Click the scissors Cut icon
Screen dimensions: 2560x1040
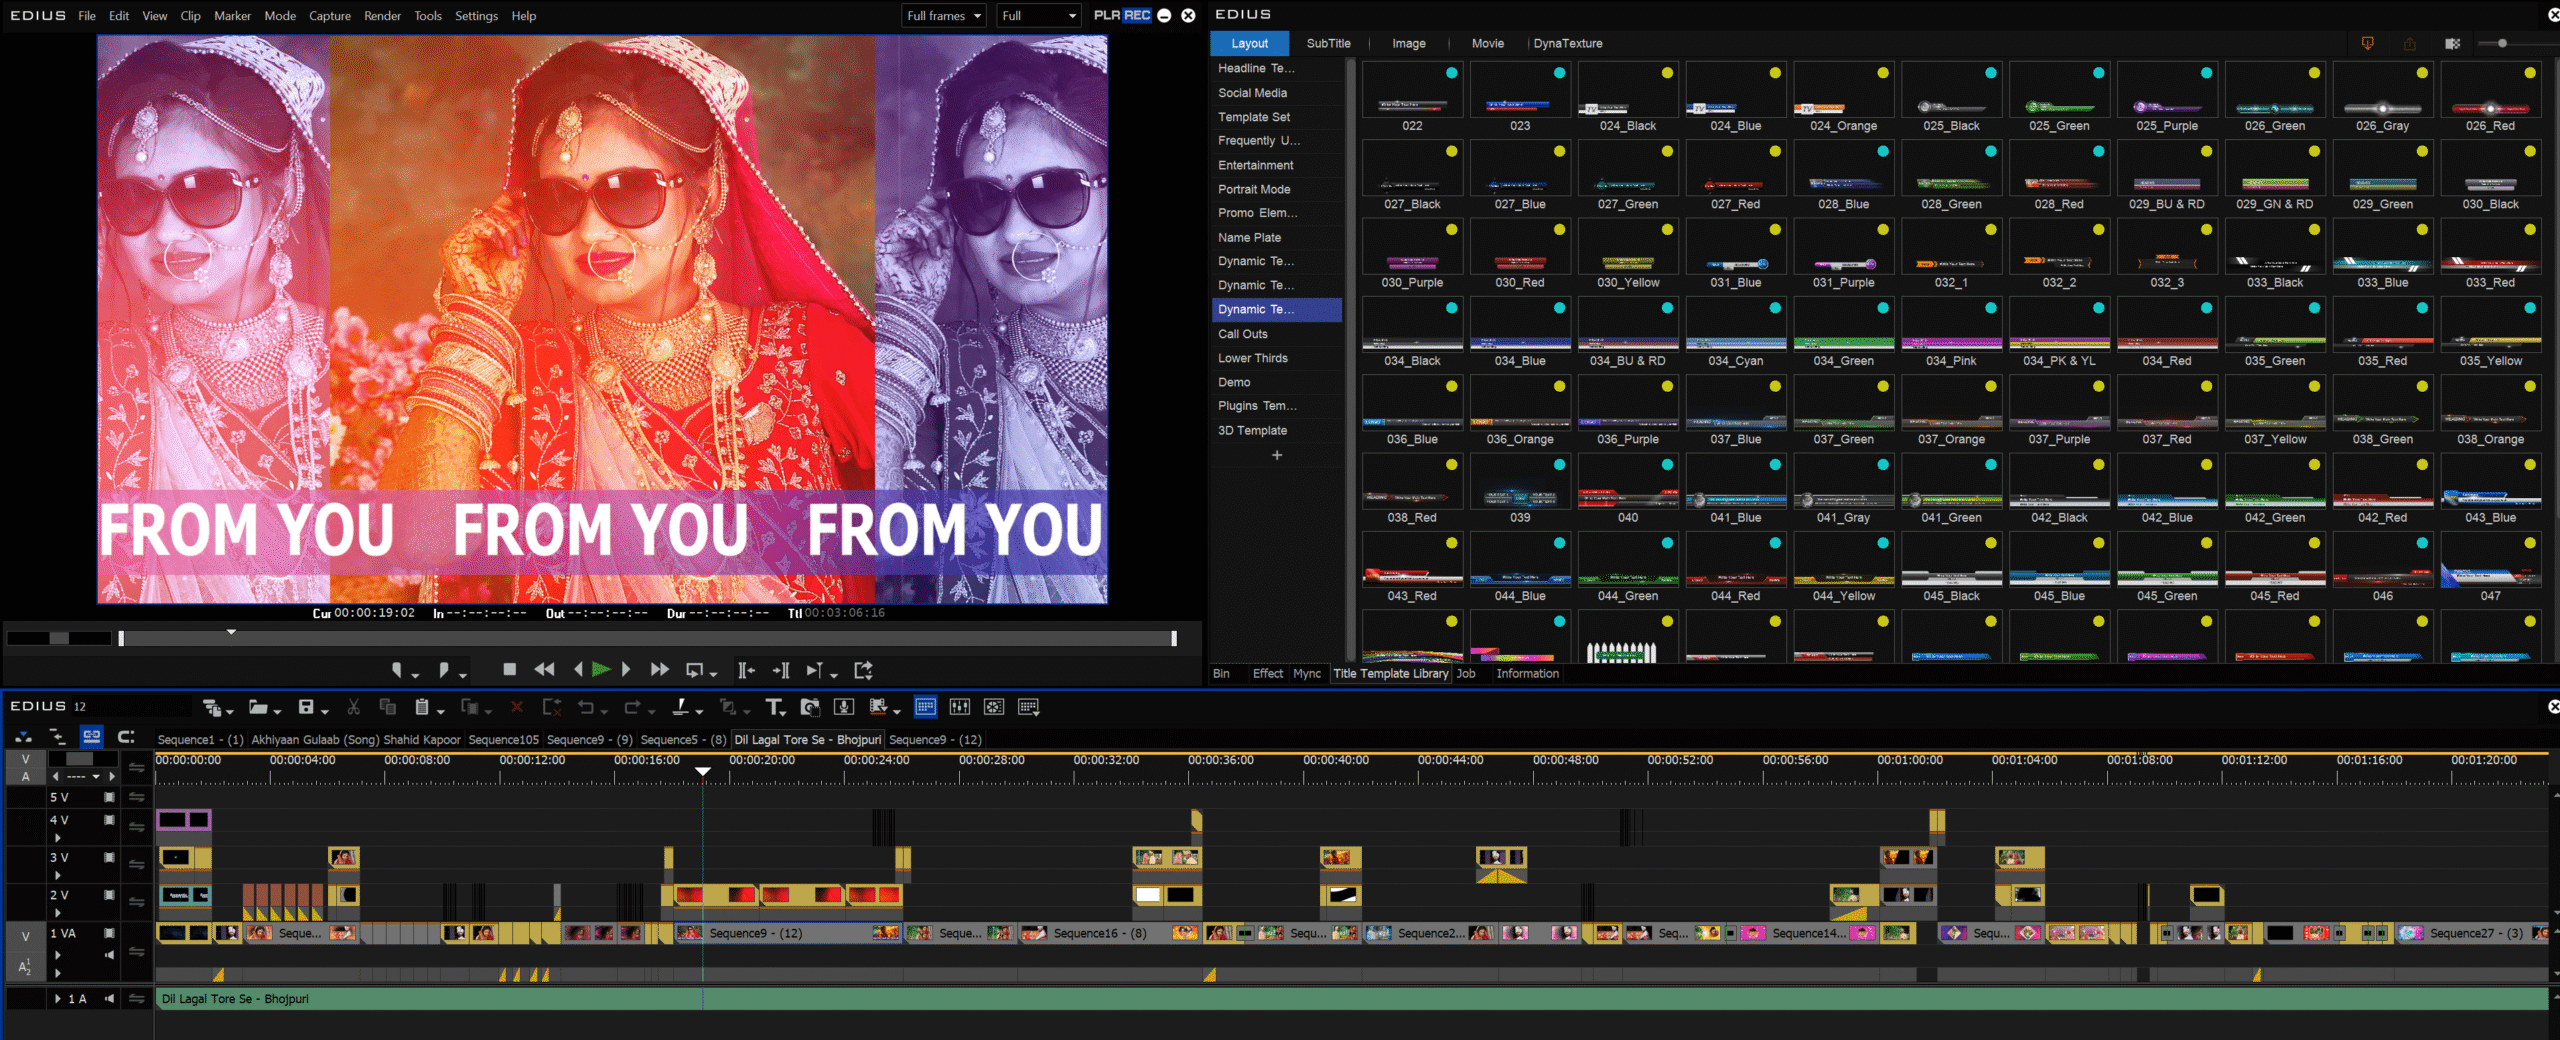point(353,708)
